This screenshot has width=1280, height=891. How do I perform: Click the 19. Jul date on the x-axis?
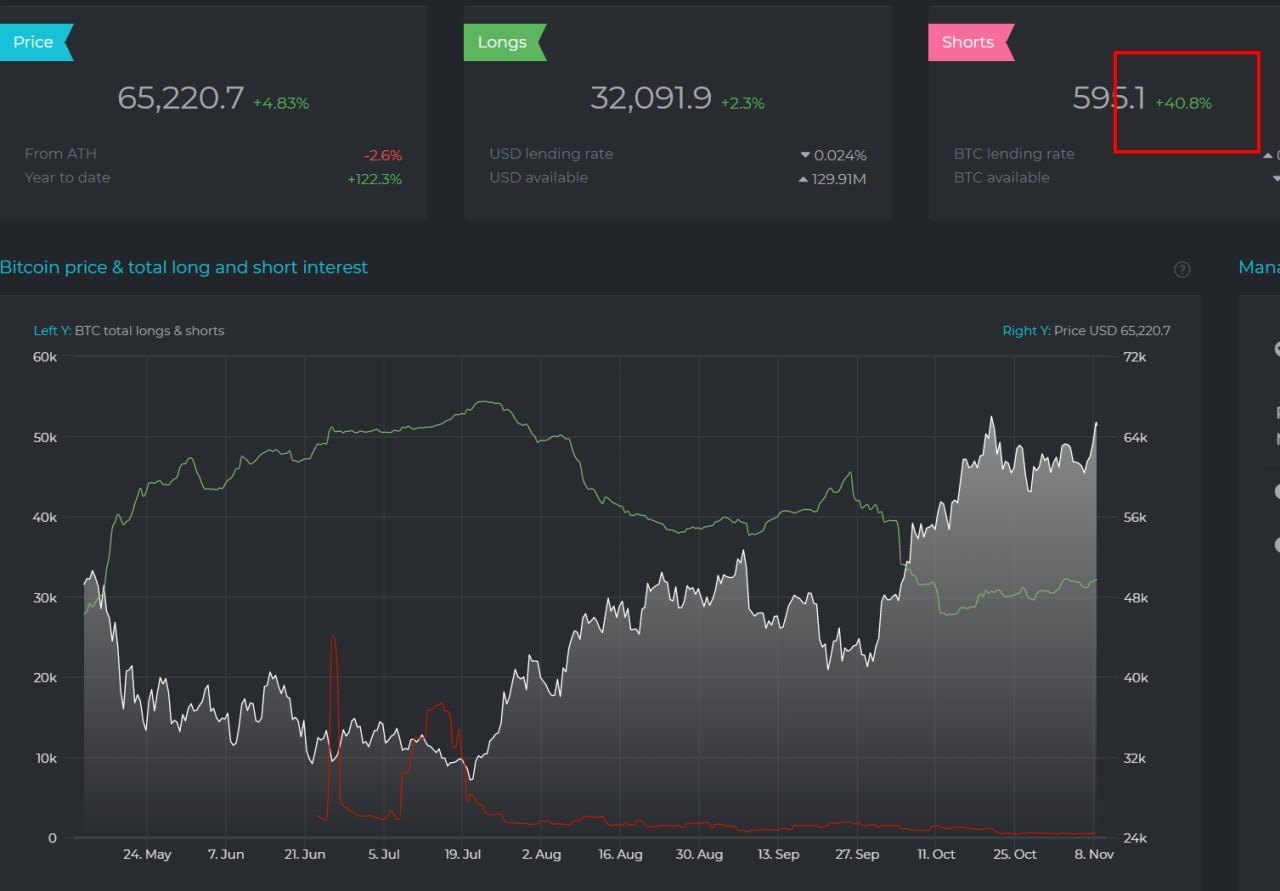(x=462, y=855)
